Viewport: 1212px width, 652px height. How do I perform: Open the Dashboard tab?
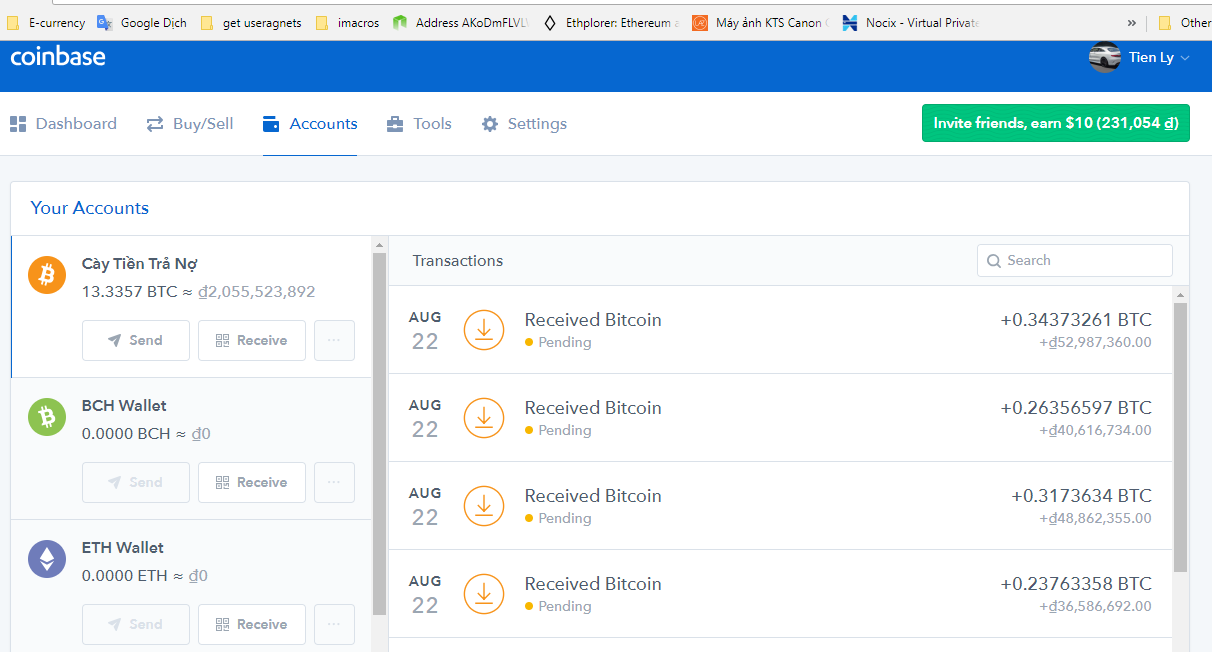pyautogui.click(x=64, y=124)
